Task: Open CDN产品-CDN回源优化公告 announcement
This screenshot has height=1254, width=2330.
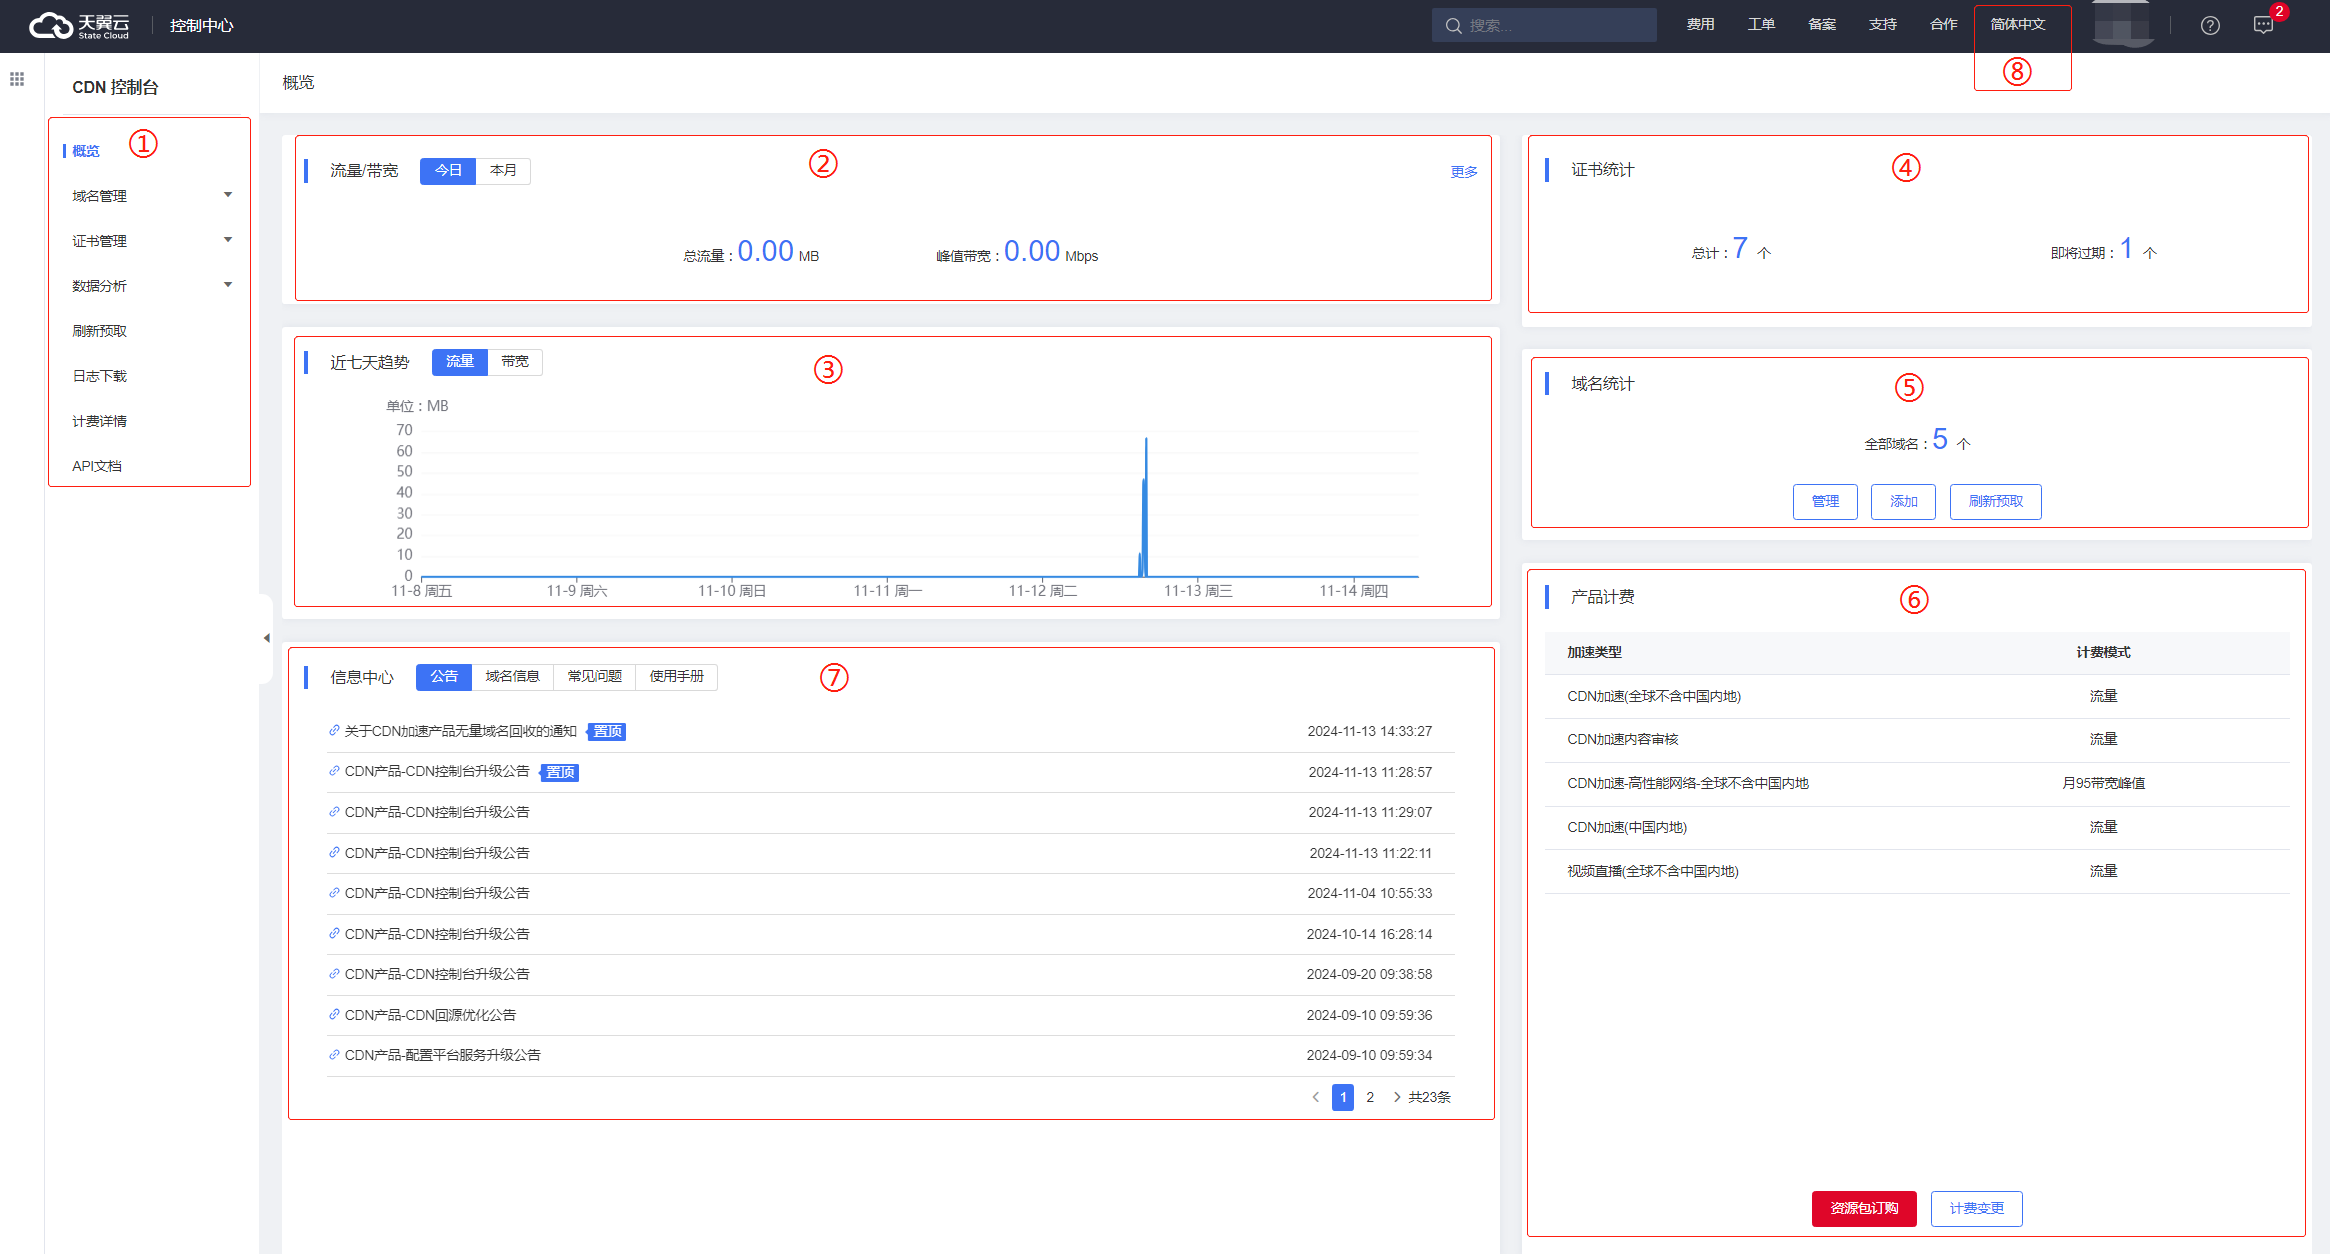Action: 431,1015
